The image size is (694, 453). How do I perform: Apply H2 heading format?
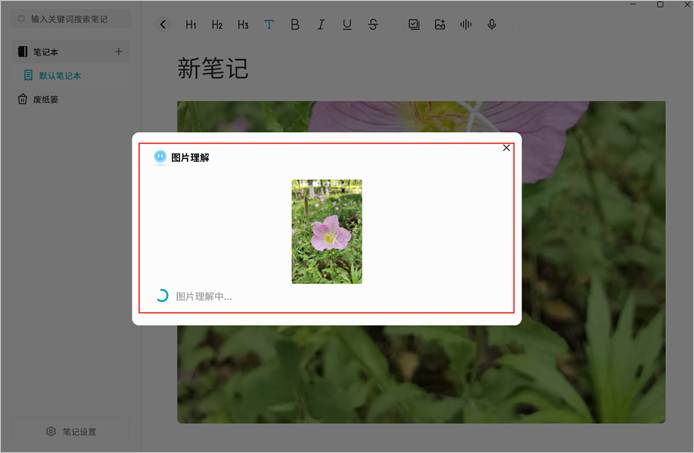point(217,25)
